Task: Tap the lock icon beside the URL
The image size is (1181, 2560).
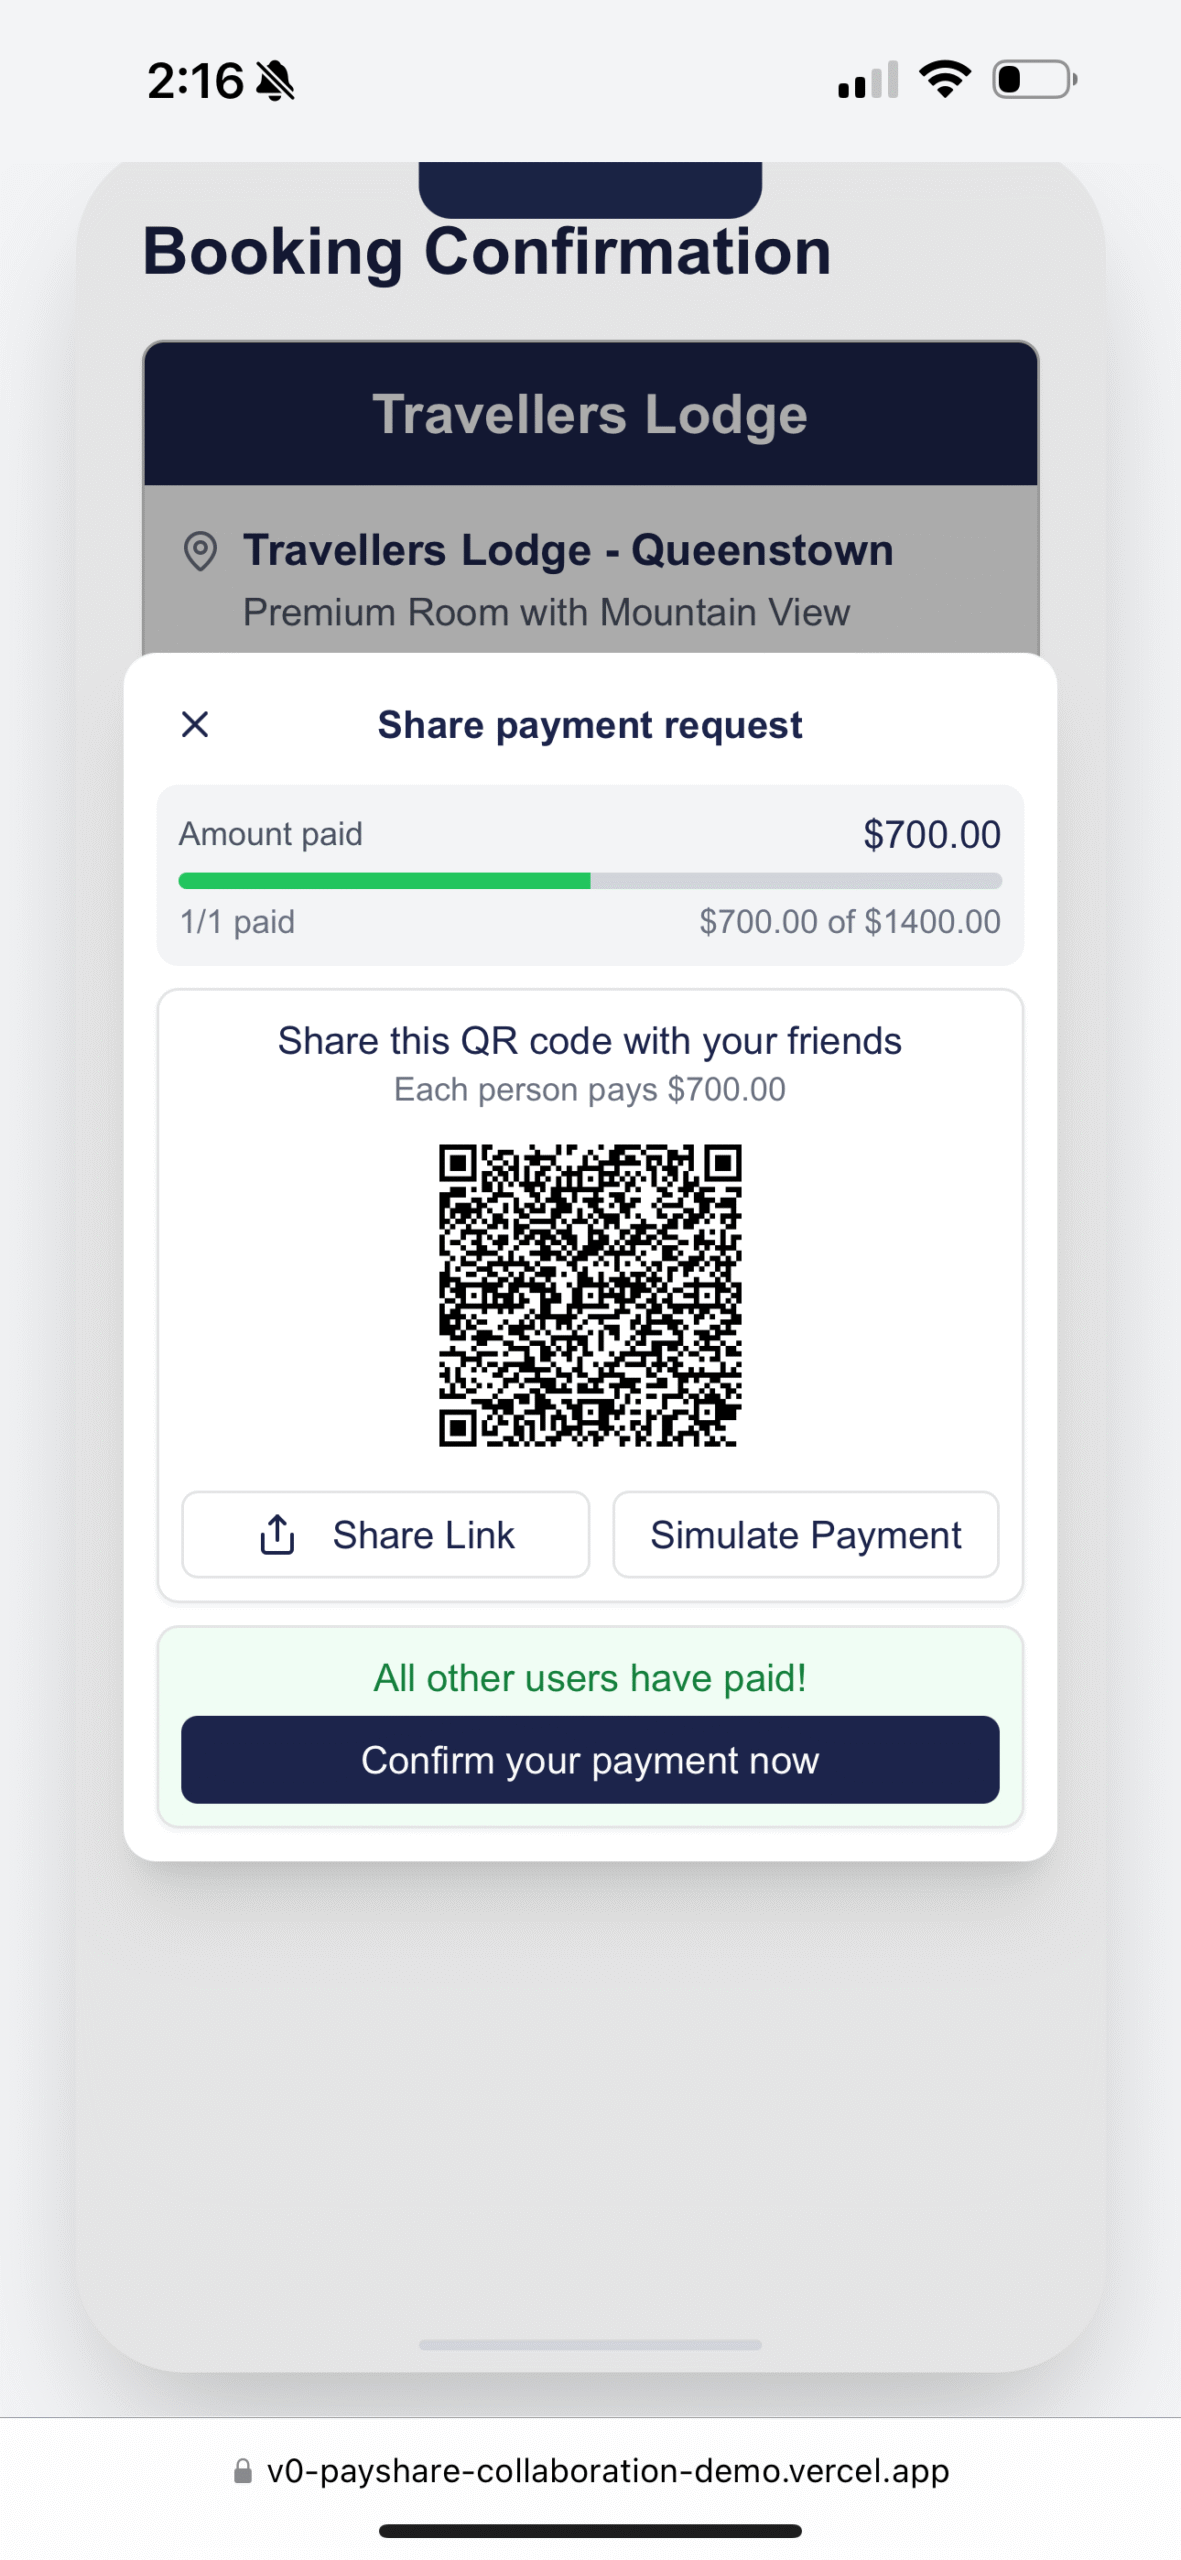Action: pyautogui.click(x=242, y=2471)
